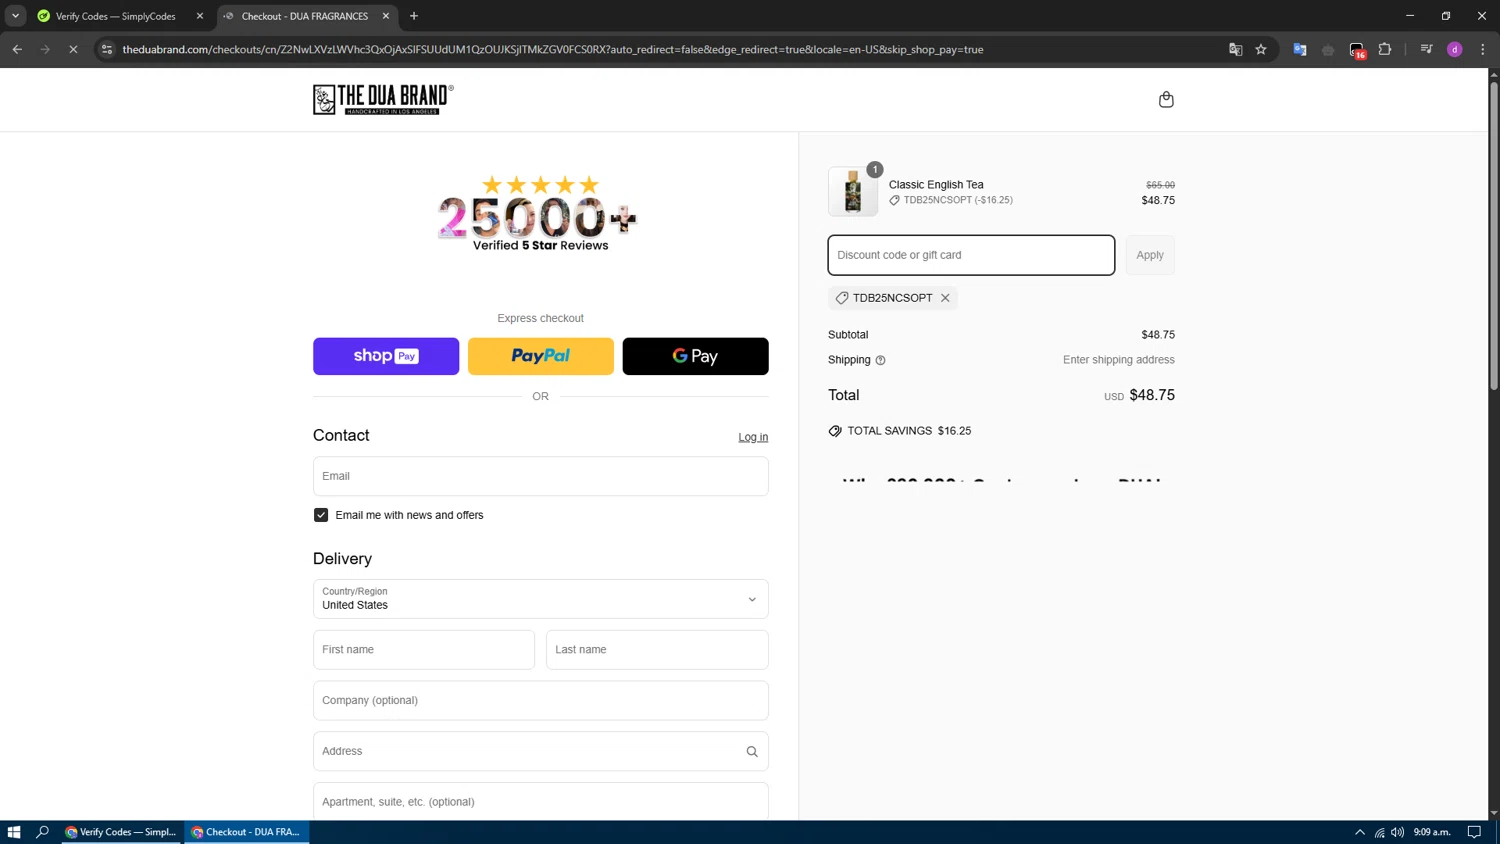
Task: Click the Classic English Tea product thumbnail
Action: coord(853,191)
